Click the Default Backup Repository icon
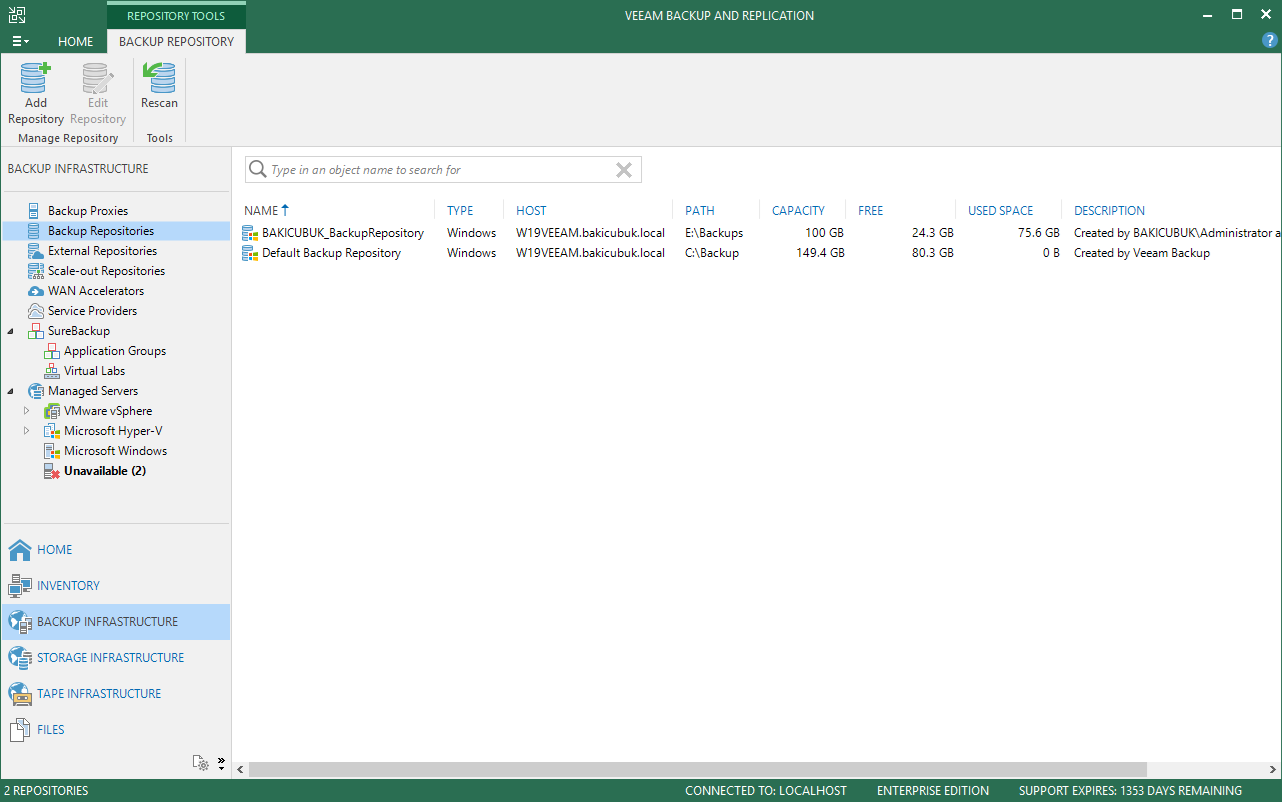Viewport: 1282px width, 802px height. pos(250,253)
